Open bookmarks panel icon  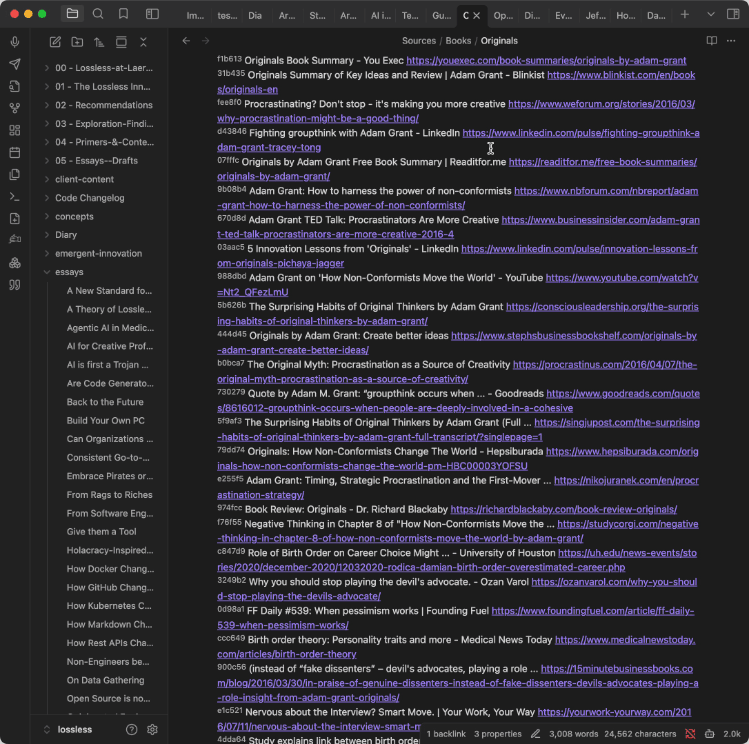124,14
